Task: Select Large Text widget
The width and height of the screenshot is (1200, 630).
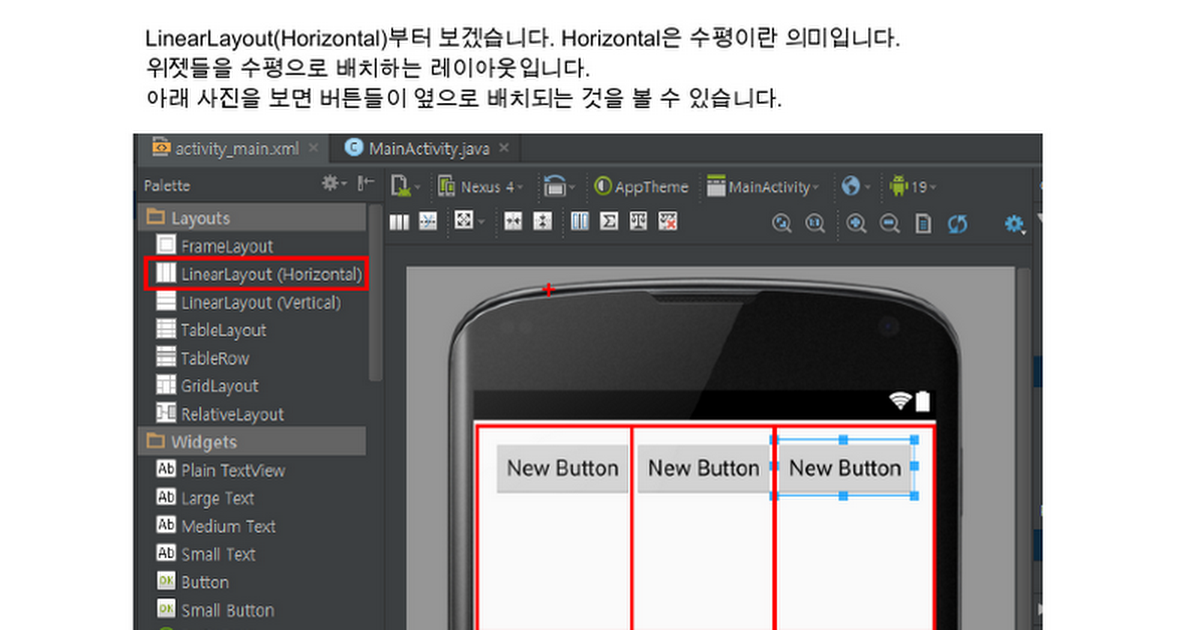Action: (x=206, y=497)
